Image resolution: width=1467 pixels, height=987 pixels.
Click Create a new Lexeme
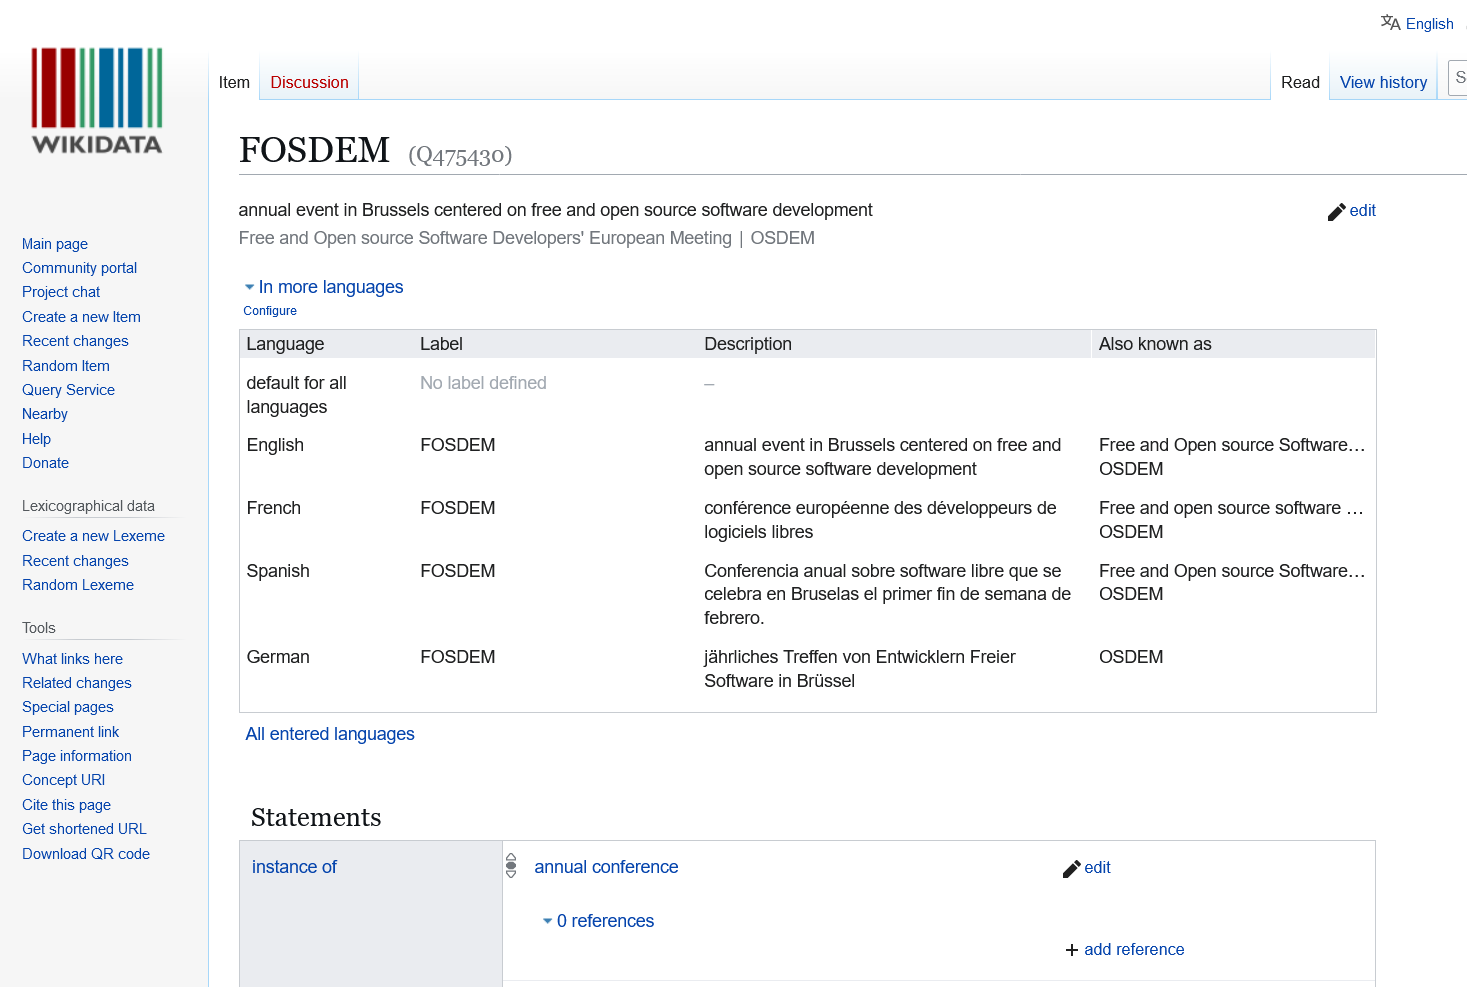coord(93,536)
